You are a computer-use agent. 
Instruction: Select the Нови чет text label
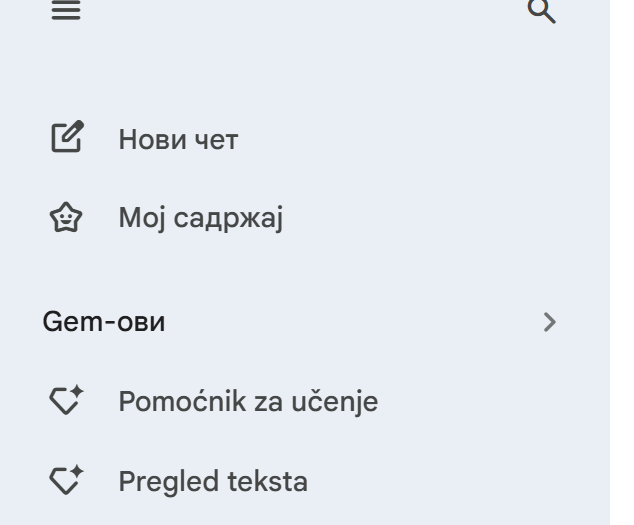[178, 139]
